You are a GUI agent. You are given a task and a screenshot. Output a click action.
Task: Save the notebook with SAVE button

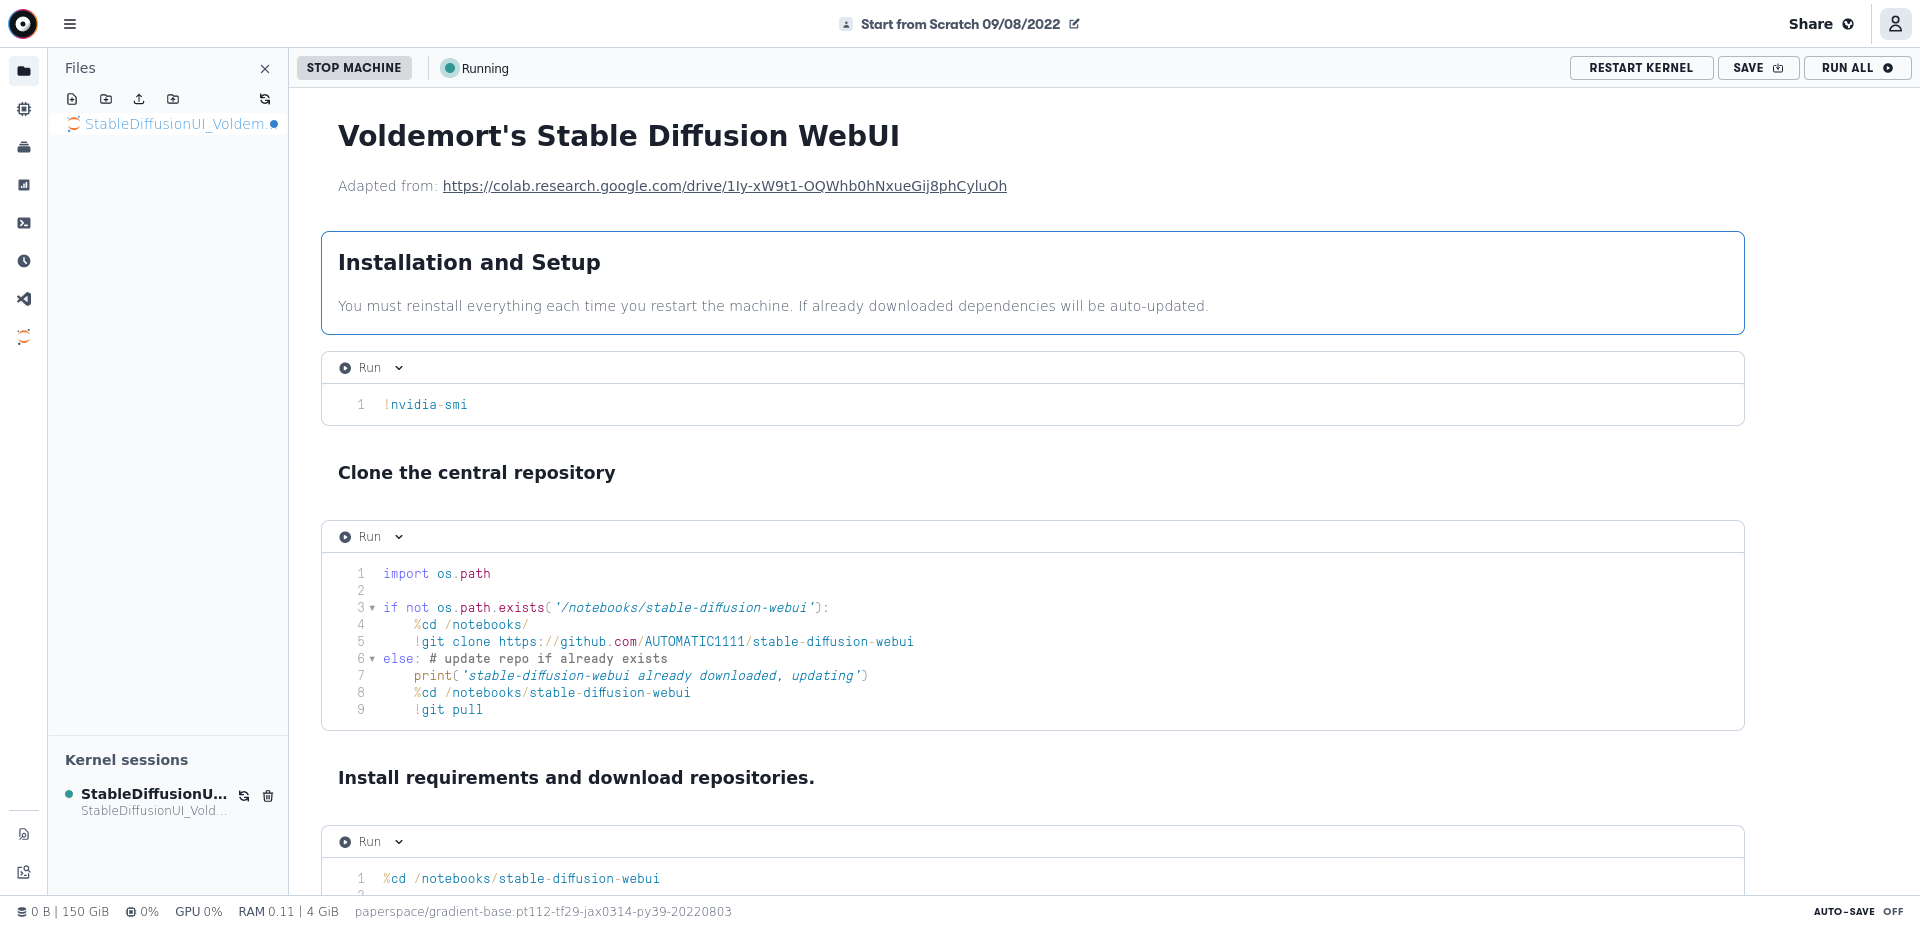coord(1758,68)
